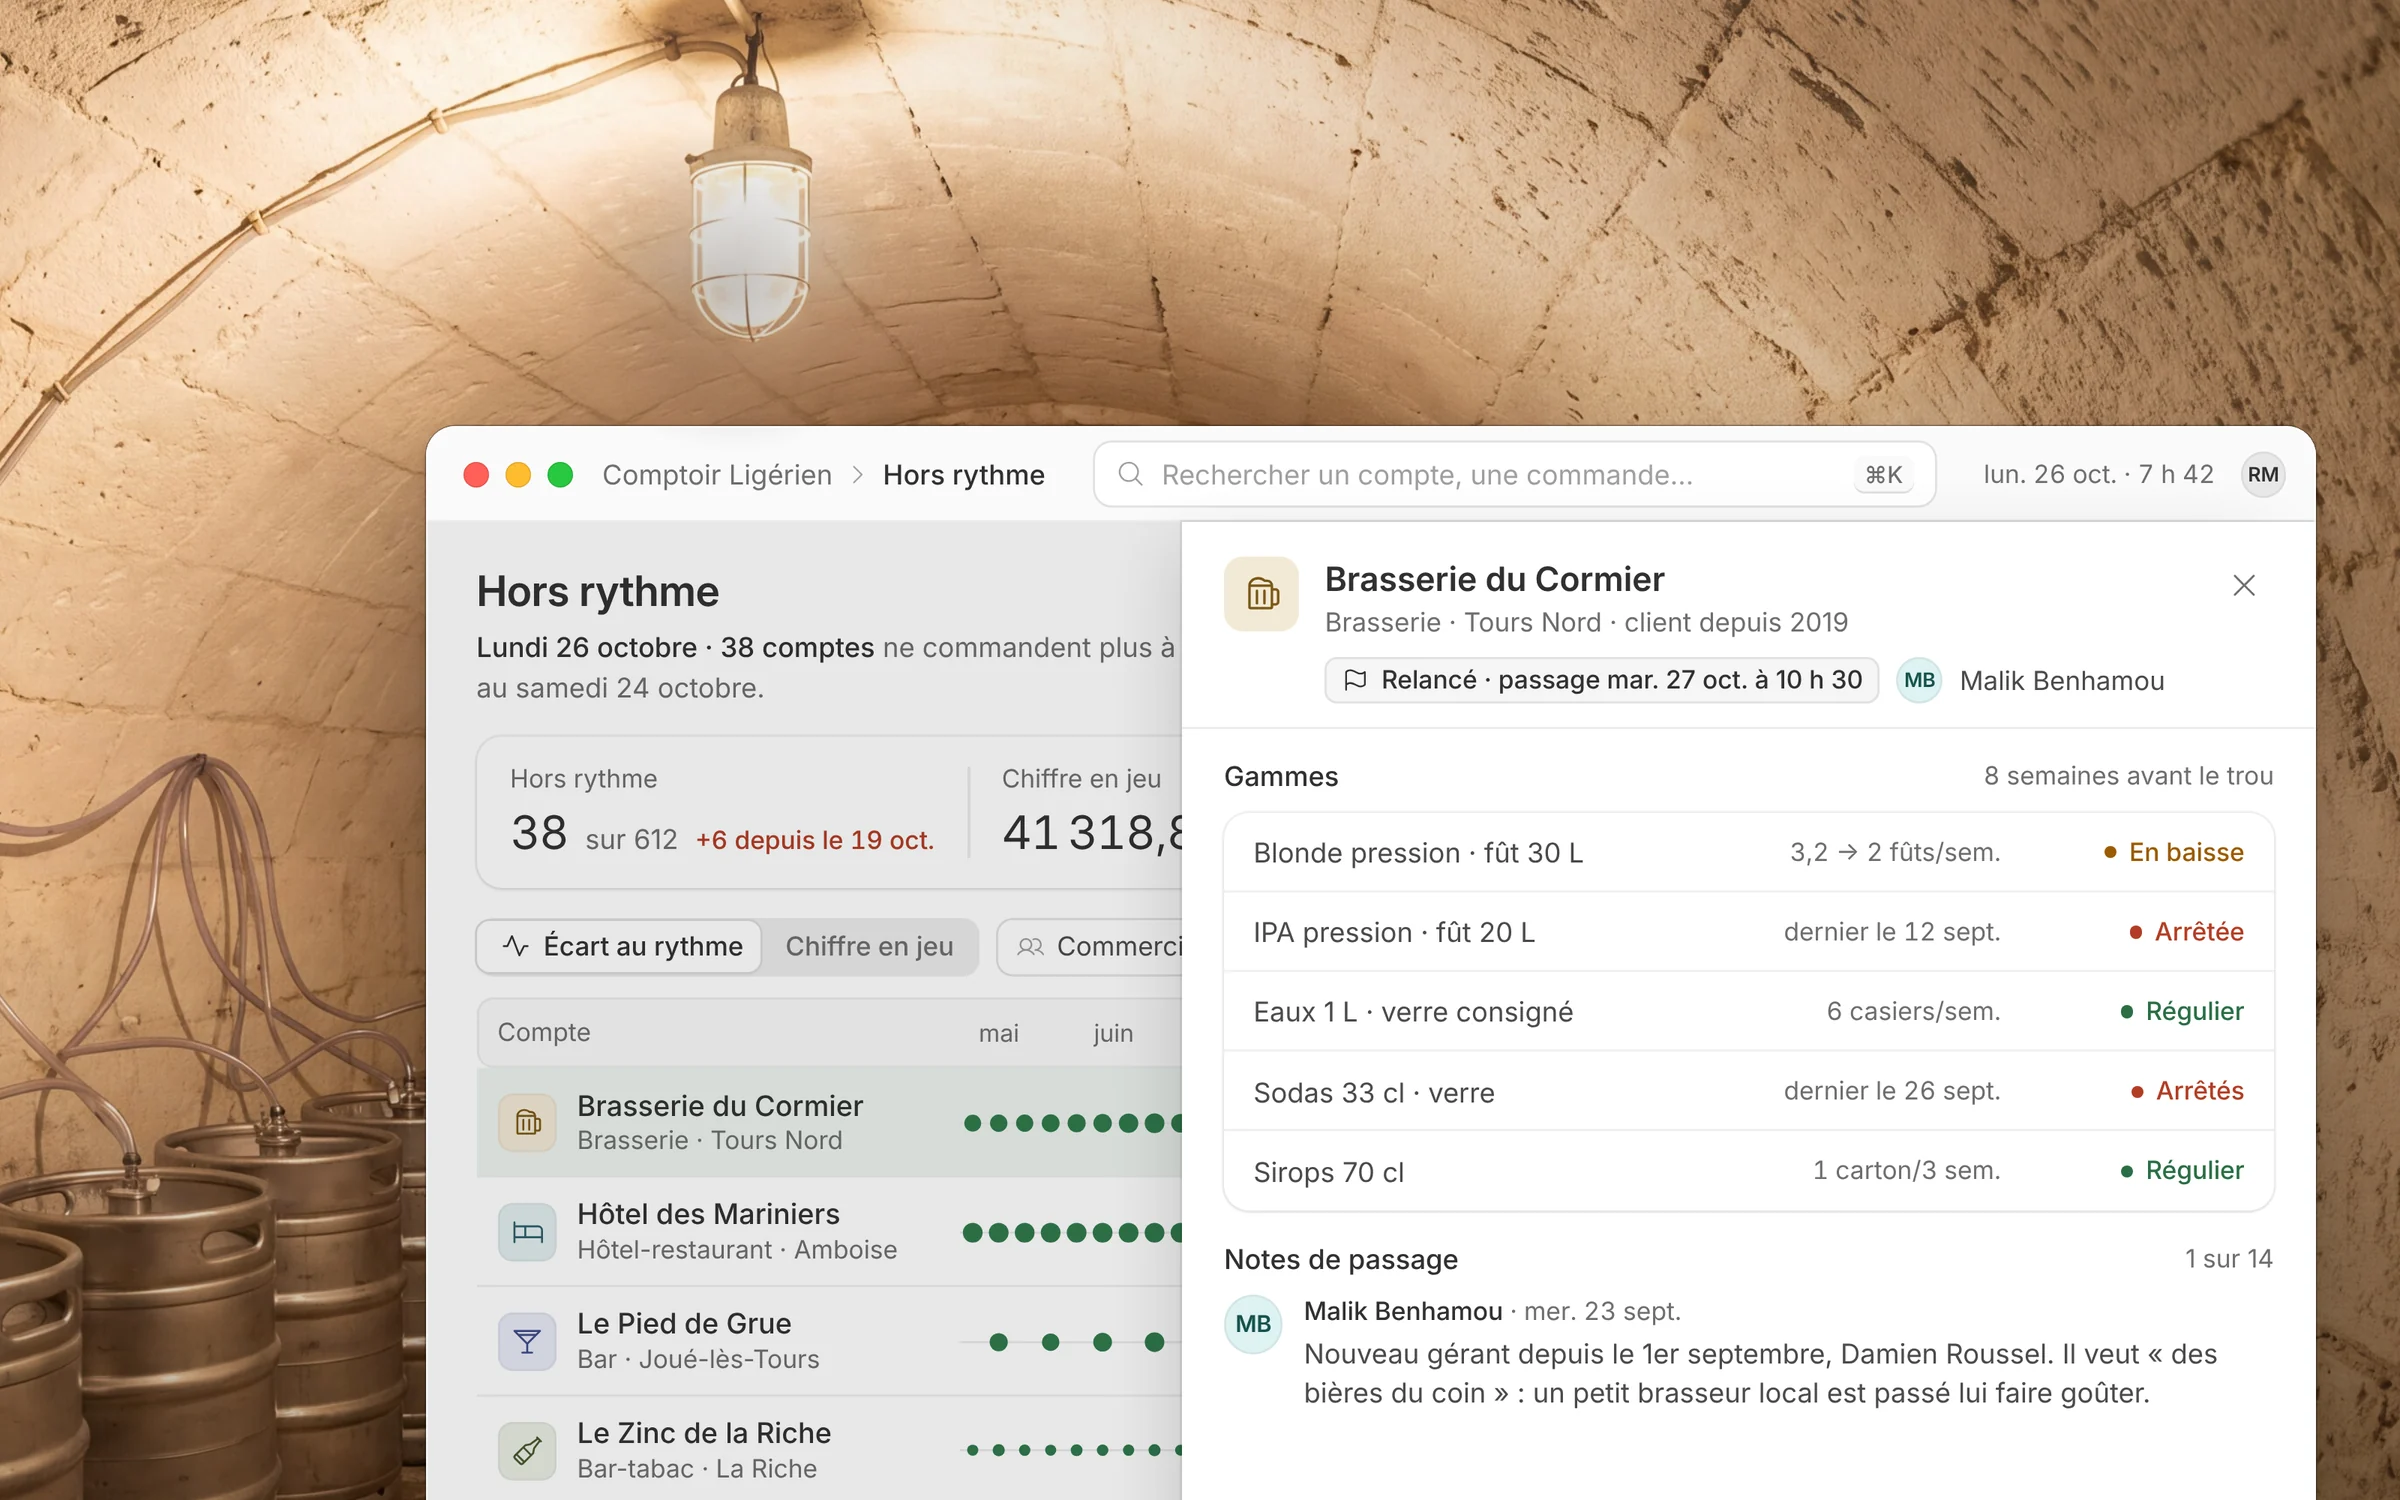Click the ⌘K shortcut badge
The height and width of the screenshot is (1500, 2400).
(x=1884, y=474)
